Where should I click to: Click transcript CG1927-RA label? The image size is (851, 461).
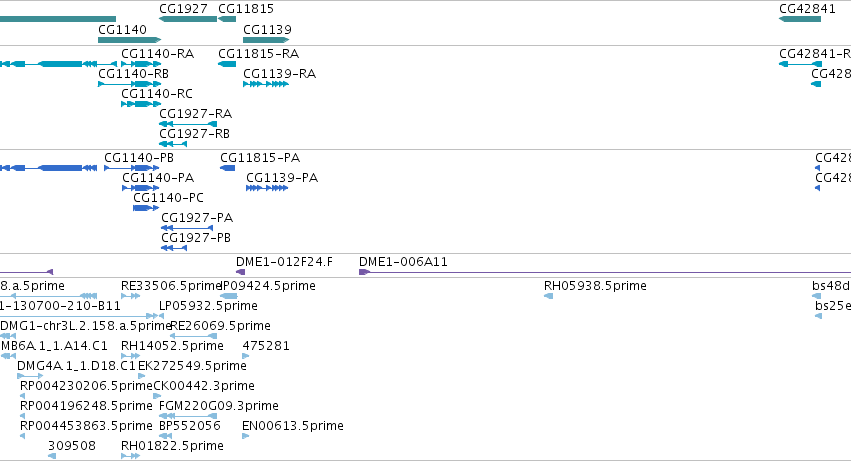[195, 113]
